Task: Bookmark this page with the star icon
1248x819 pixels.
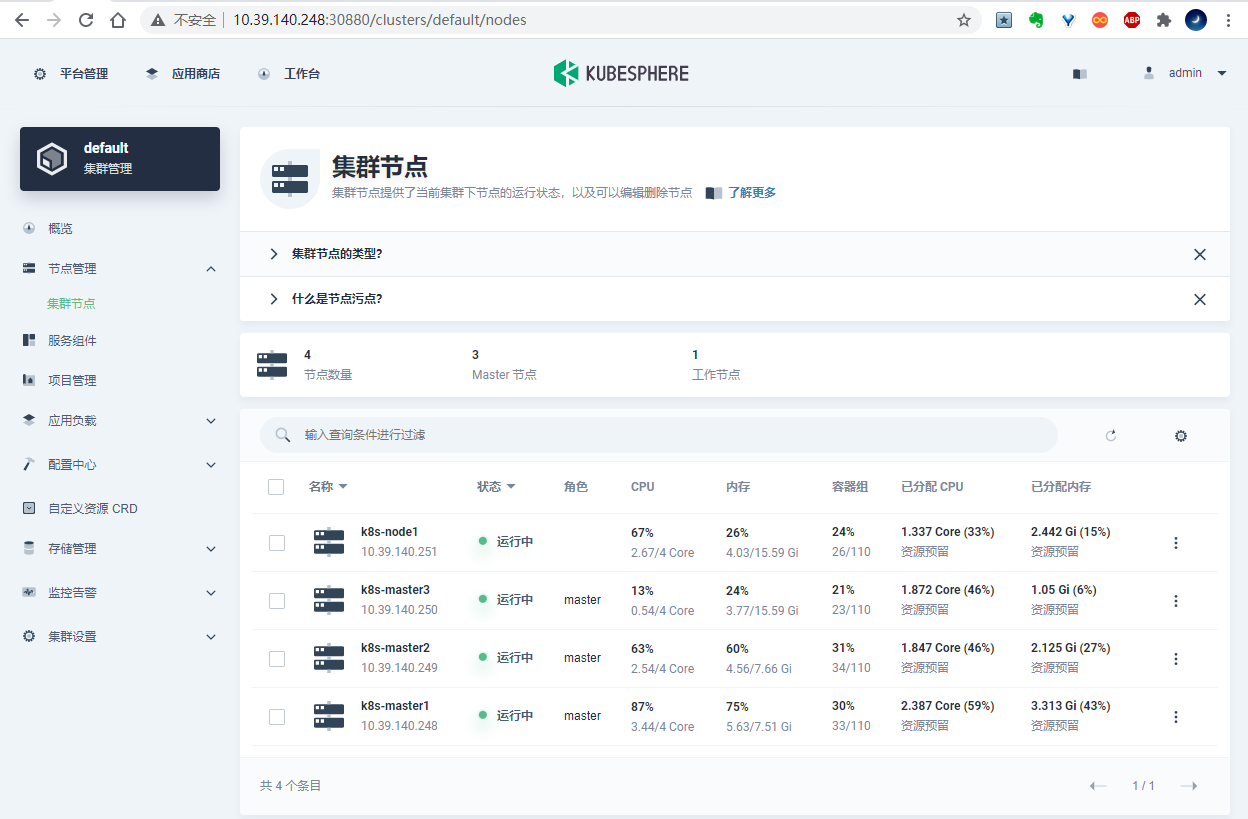Action: pos(964,20)
